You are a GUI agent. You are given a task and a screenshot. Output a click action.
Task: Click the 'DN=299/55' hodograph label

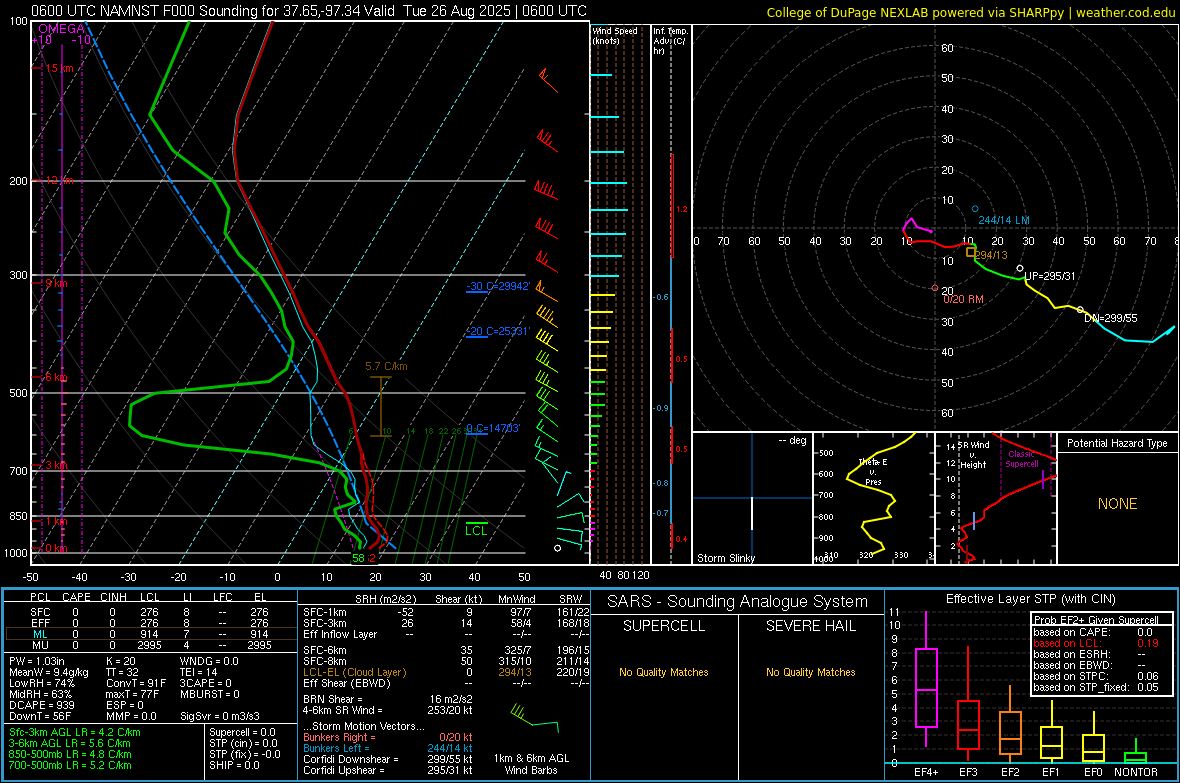(x=1111, y=318)
